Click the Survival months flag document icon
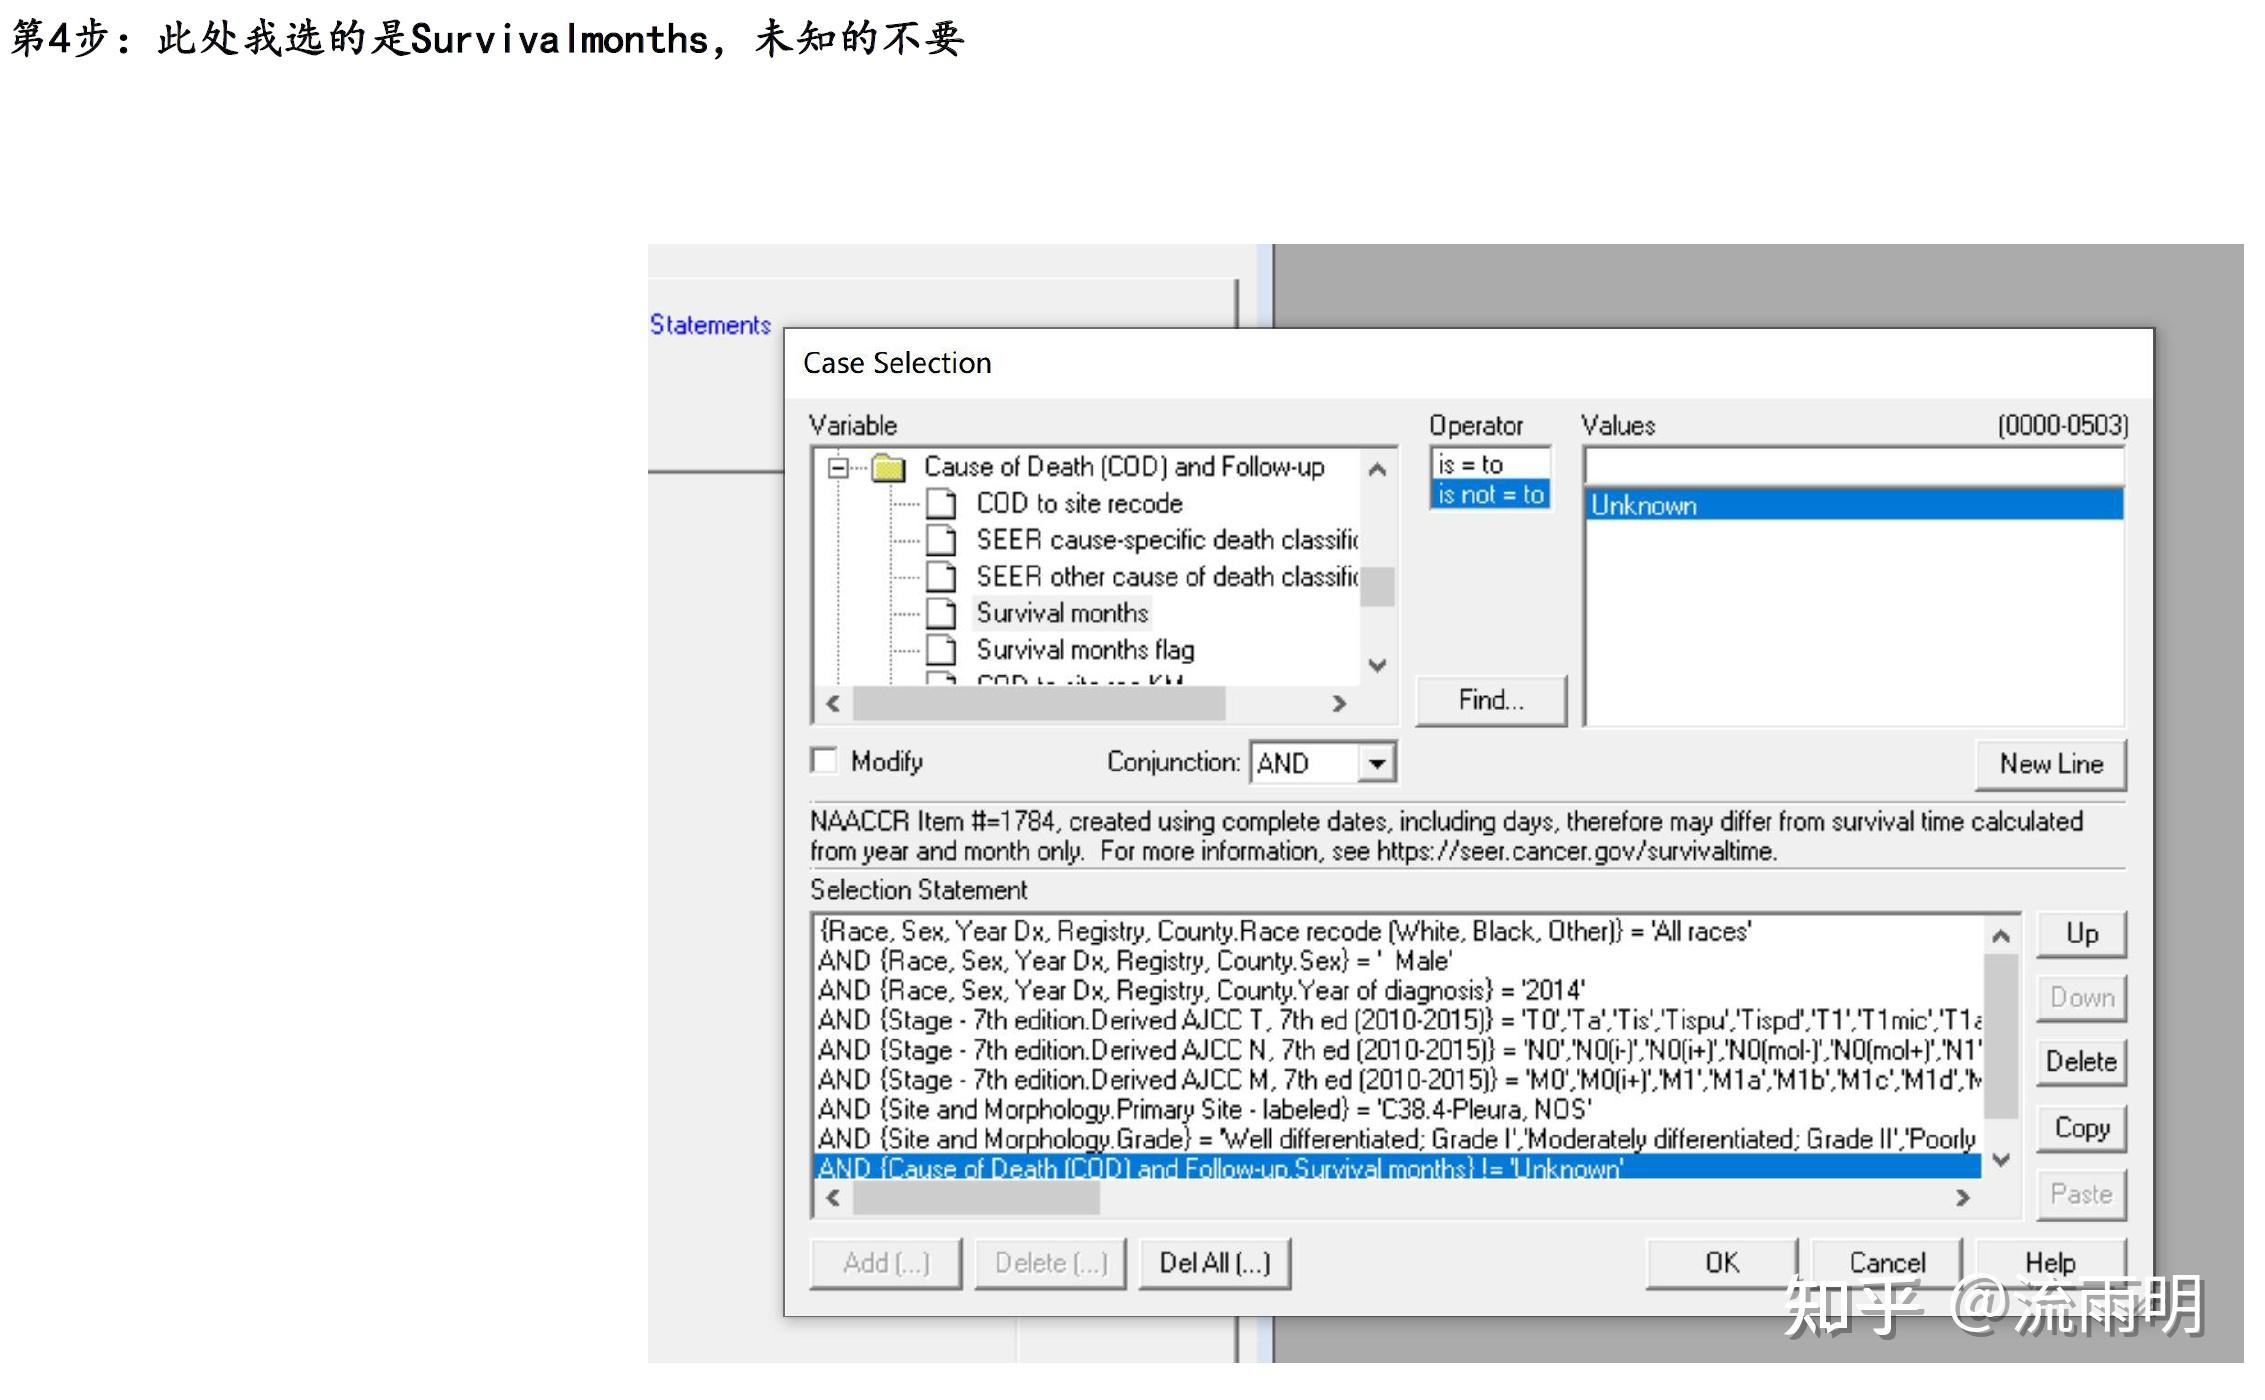Viewport: 2265px width, 1400px height. point(940,650)
